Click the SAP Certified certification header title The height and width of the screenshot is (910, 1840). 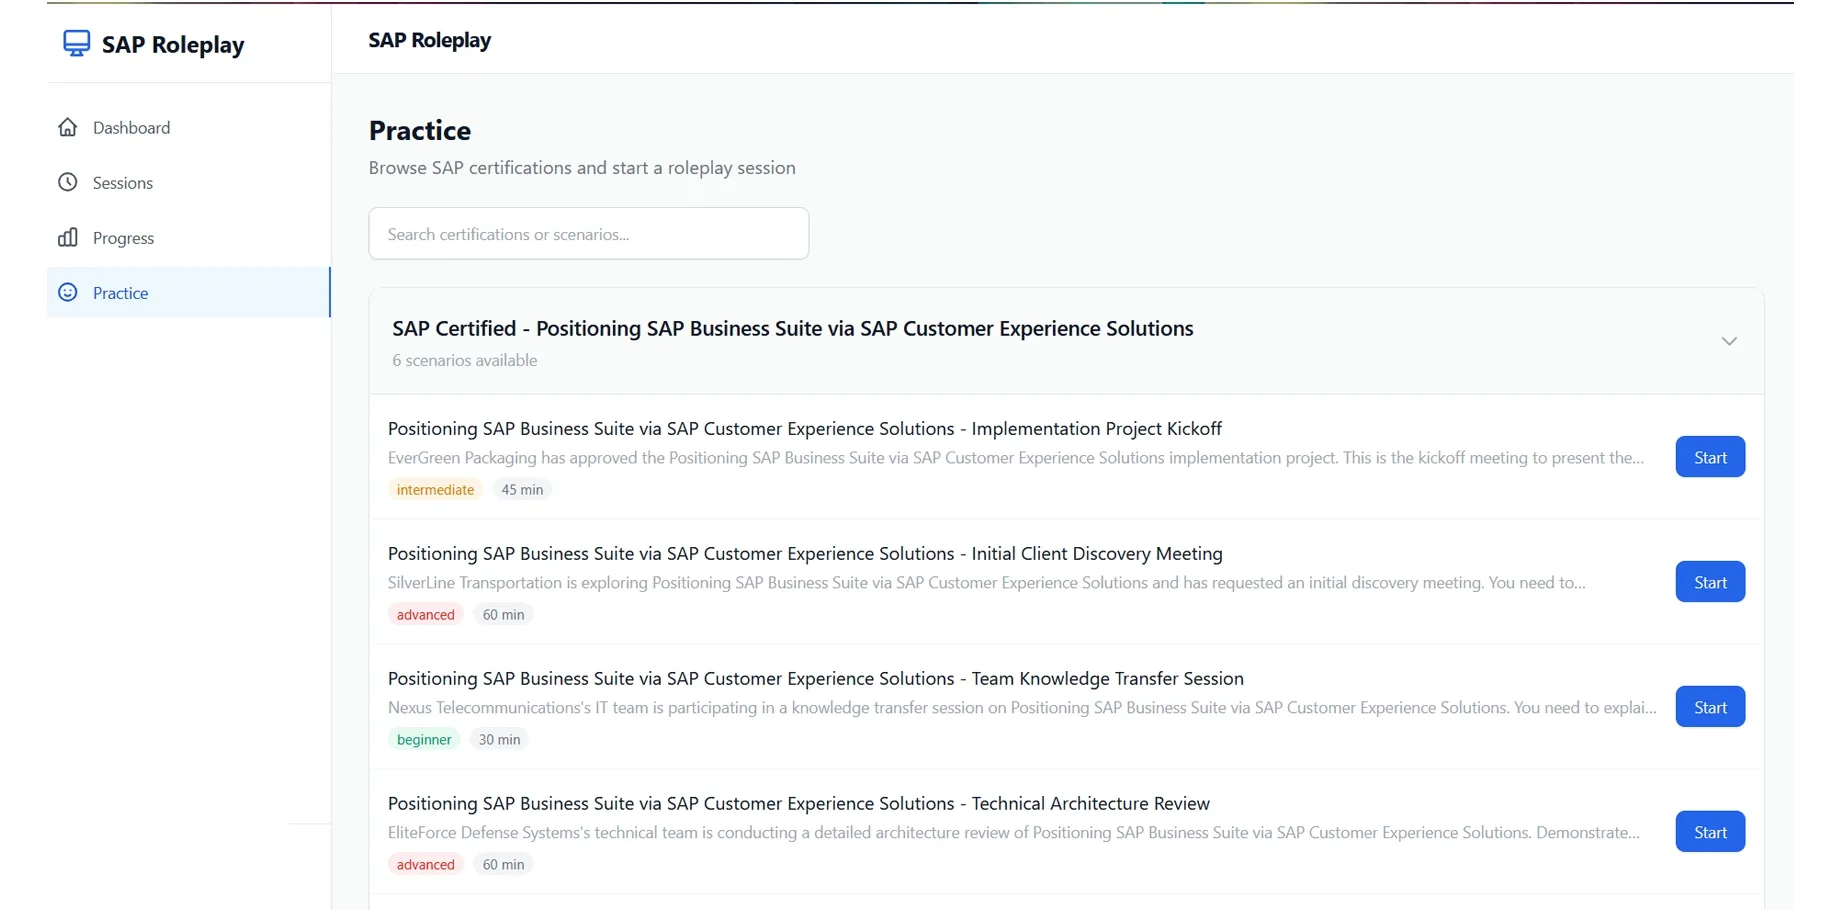[x=792, y=328]
